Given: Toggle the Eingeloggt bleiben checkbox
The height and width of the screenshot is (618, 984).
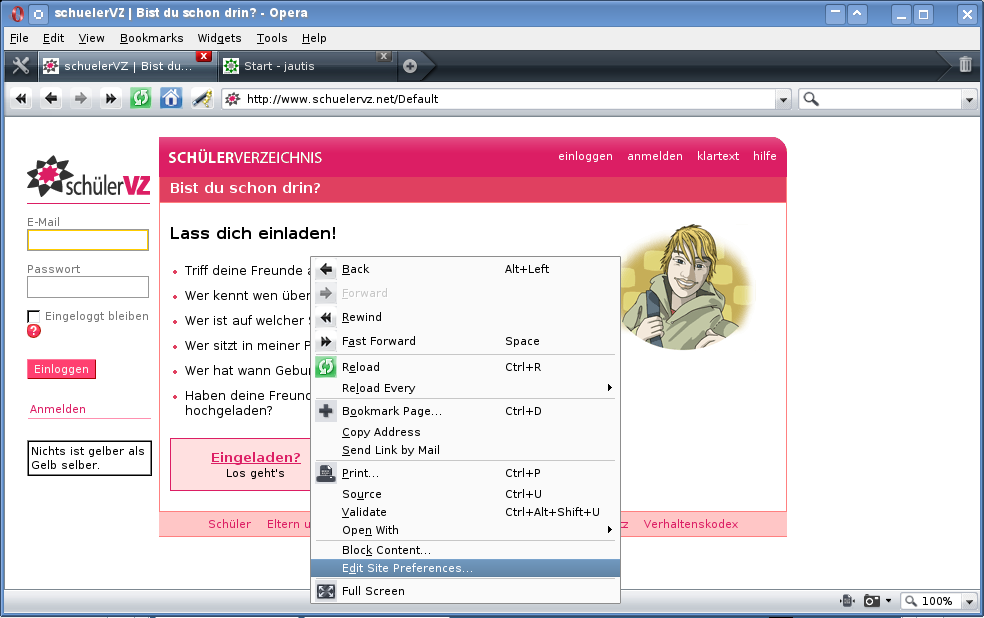Looking at the screenshot, I should (34, 316).
